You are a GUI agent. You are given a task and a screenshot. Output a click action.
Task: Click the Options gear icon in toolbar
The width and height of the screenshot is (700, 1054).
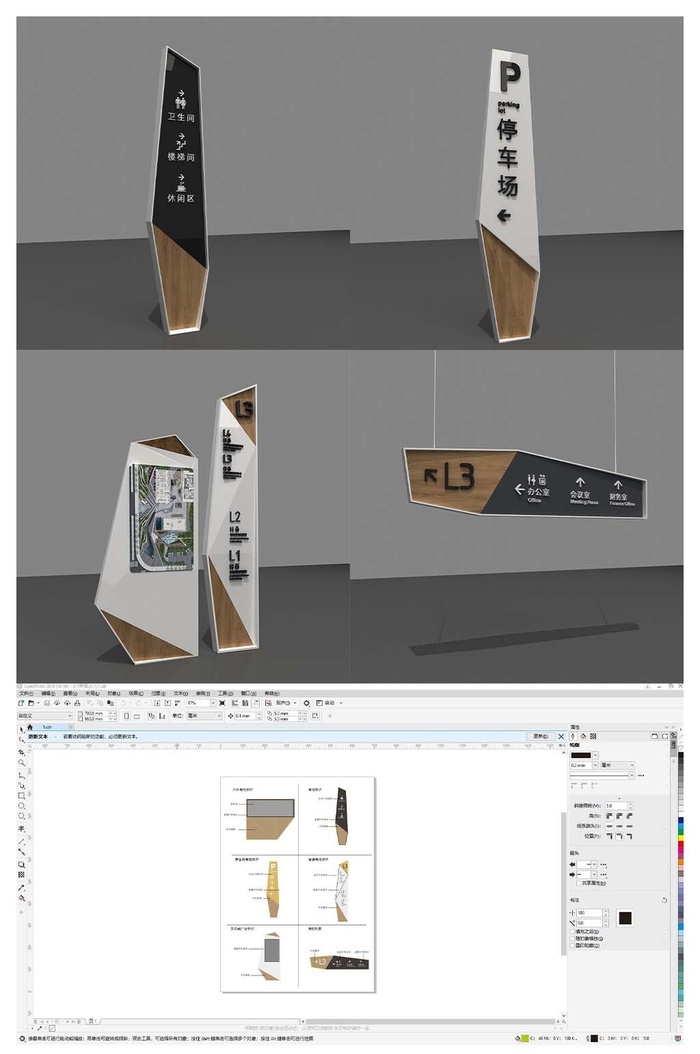(x=307, y=703)
